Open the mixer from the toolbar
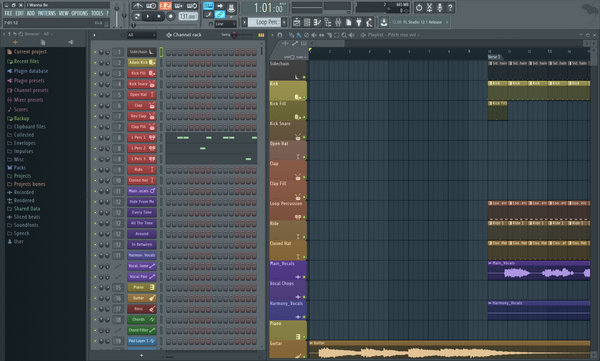This screenshot has height=361, width=600. [x=338, y=23]
